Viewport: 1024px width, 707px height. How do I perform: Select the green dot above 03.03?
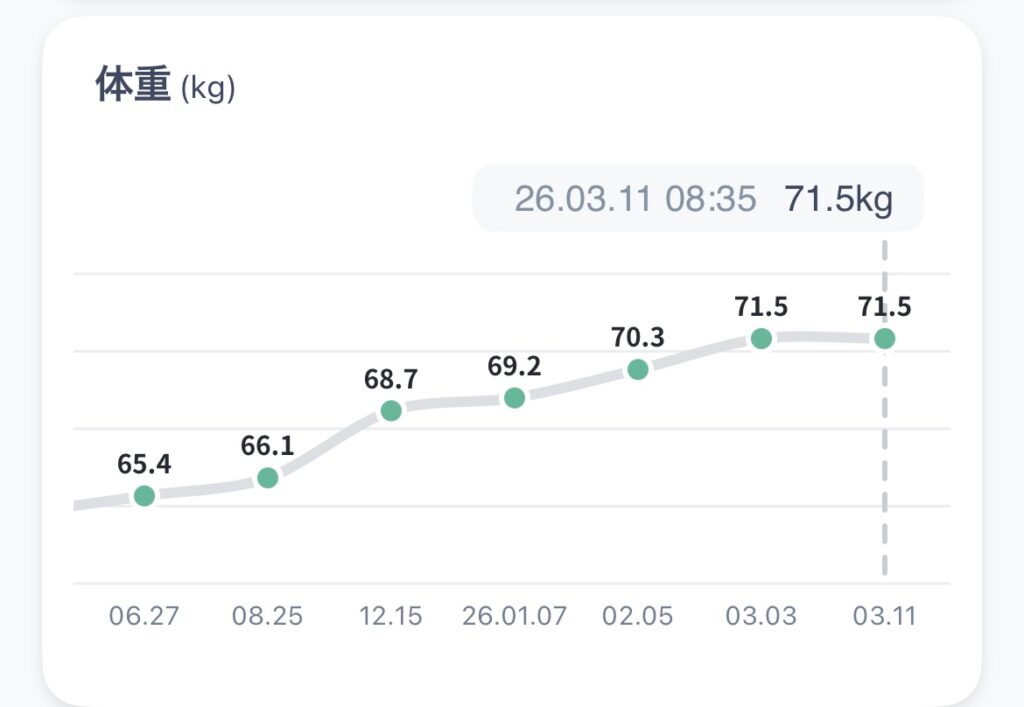point(761,339)
